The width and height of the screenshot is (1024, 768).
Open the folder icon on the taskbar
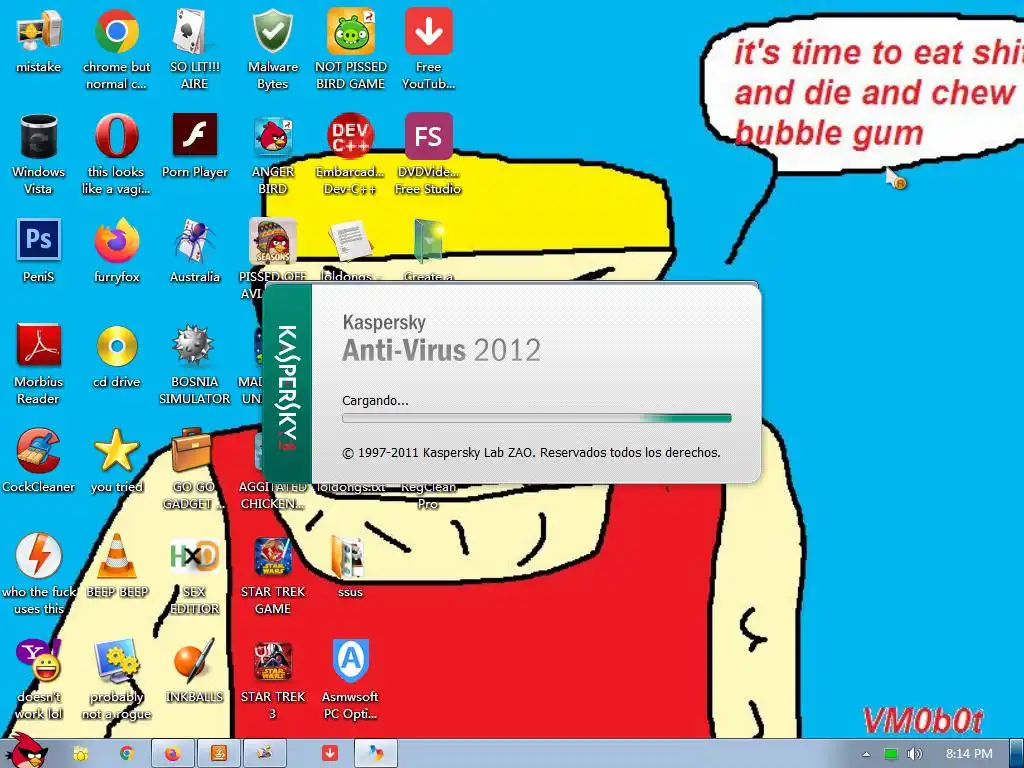point(80,754)
